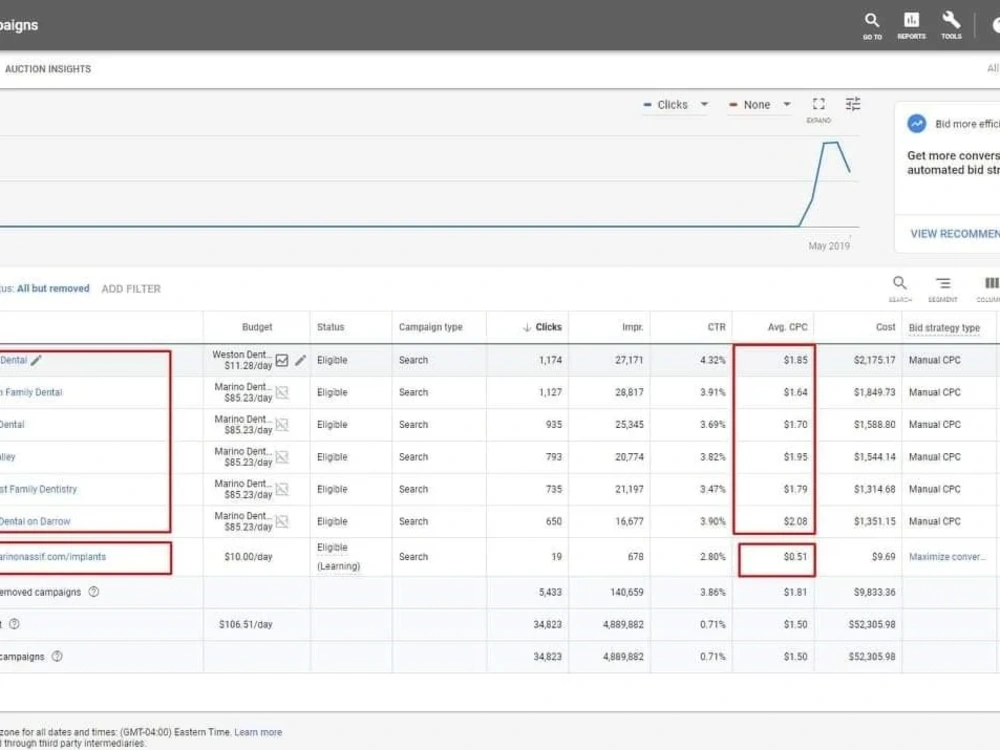Open the help icon in the all-campaigns totals row
The width and height of the screenshot is (1000, 750).
[57, 656]
